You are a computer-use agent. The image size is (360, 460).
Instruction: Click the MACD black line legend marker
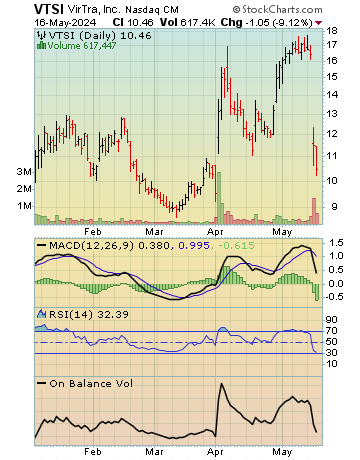tap(41, 245)
